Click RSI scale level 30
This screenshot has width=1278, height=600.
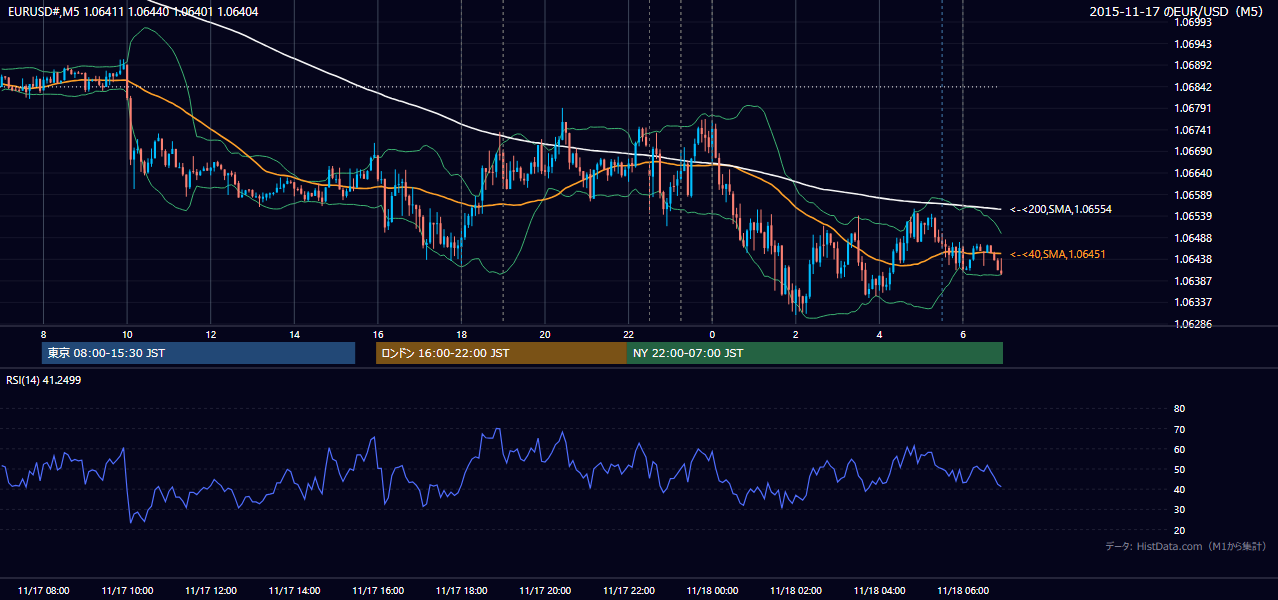click(1179, 510)
